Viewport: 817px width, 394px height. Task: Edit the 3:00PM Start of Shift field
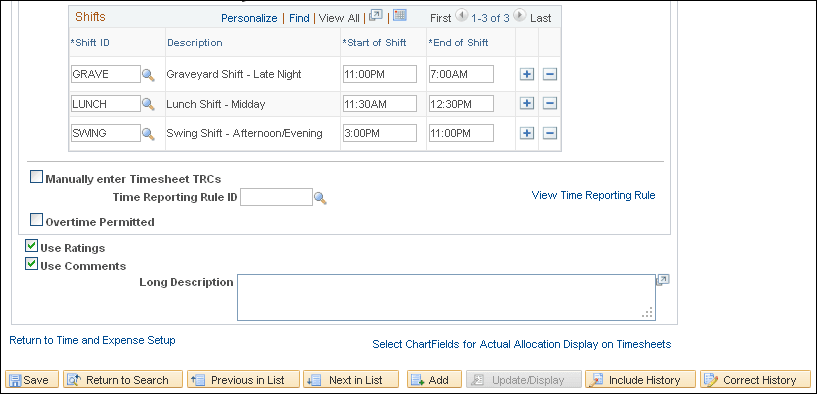coord(380,133)
